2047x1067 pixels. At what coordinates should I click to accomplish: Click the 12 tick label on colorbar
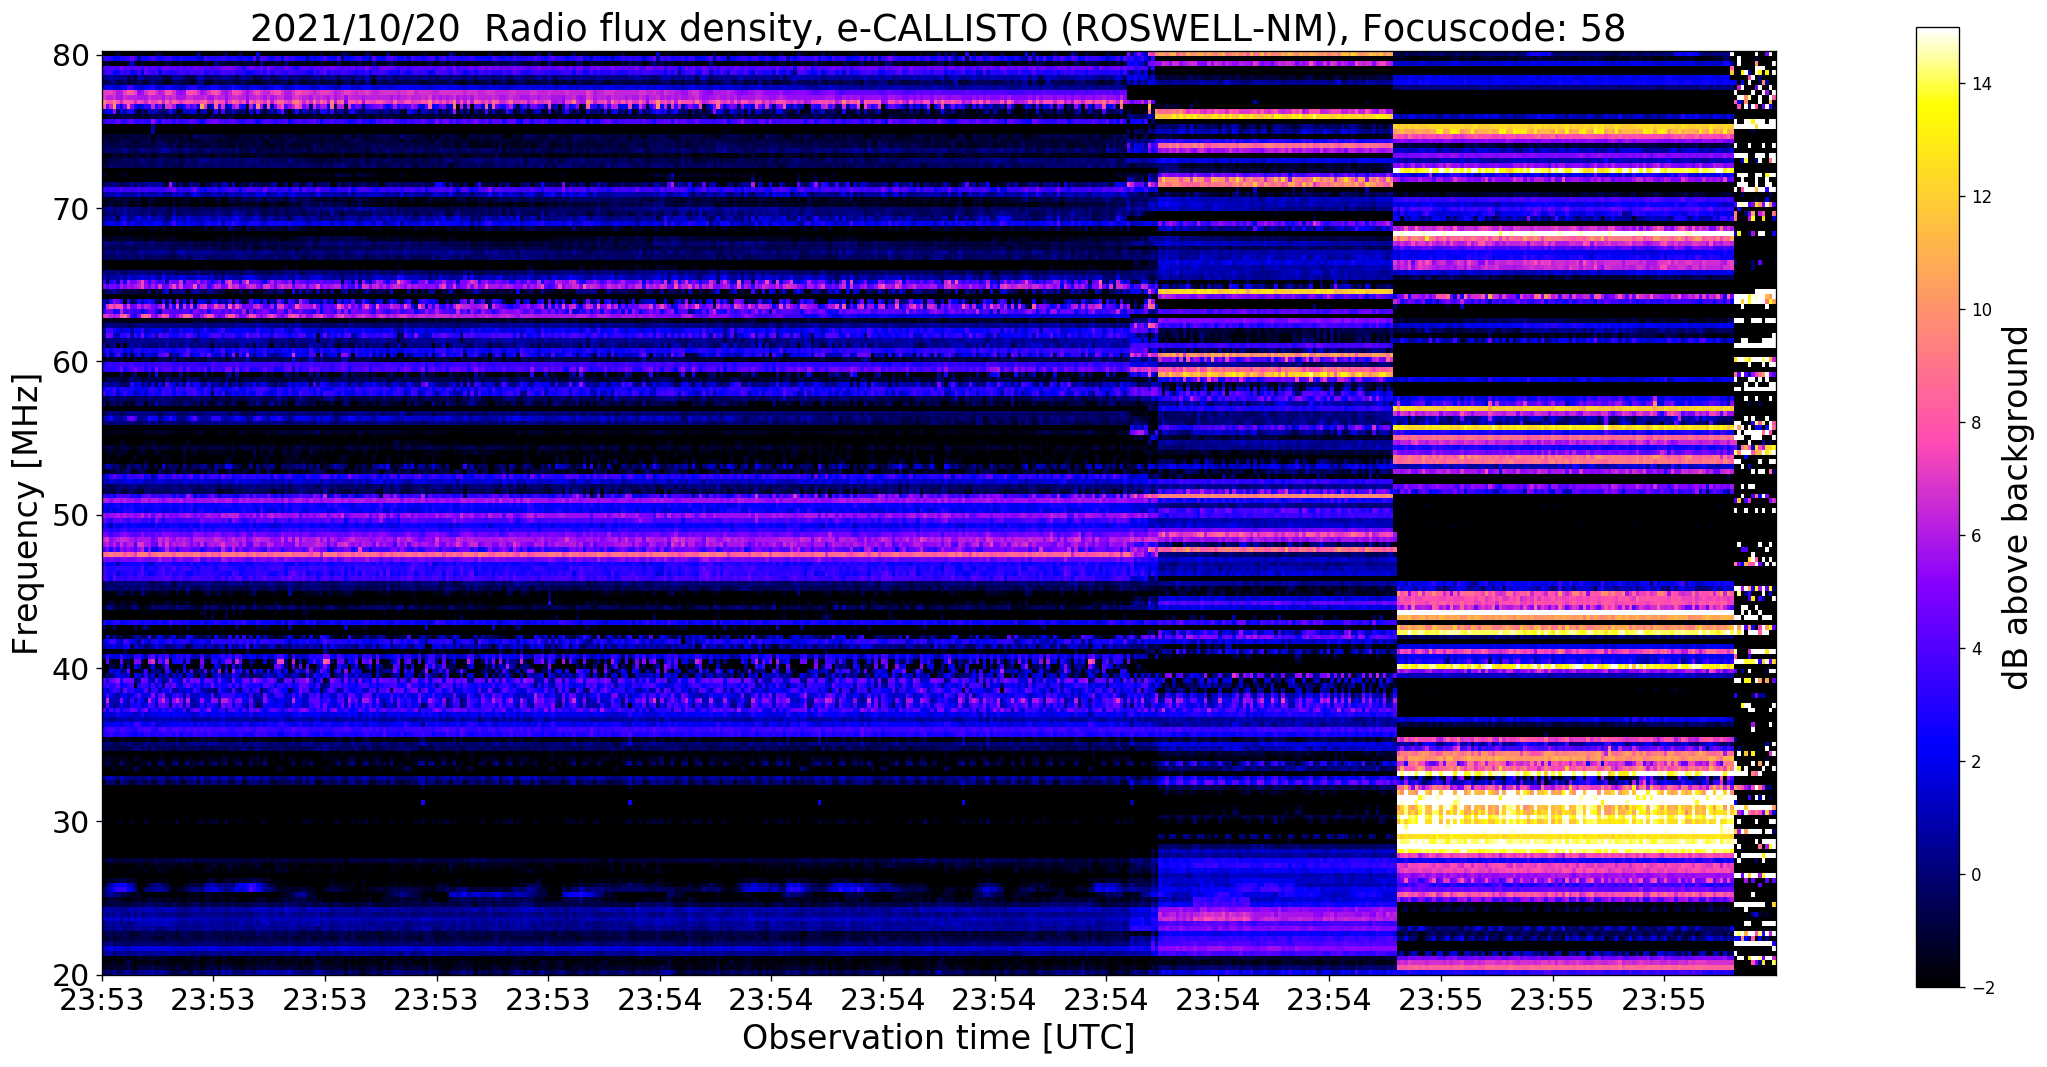(1979, 197)
